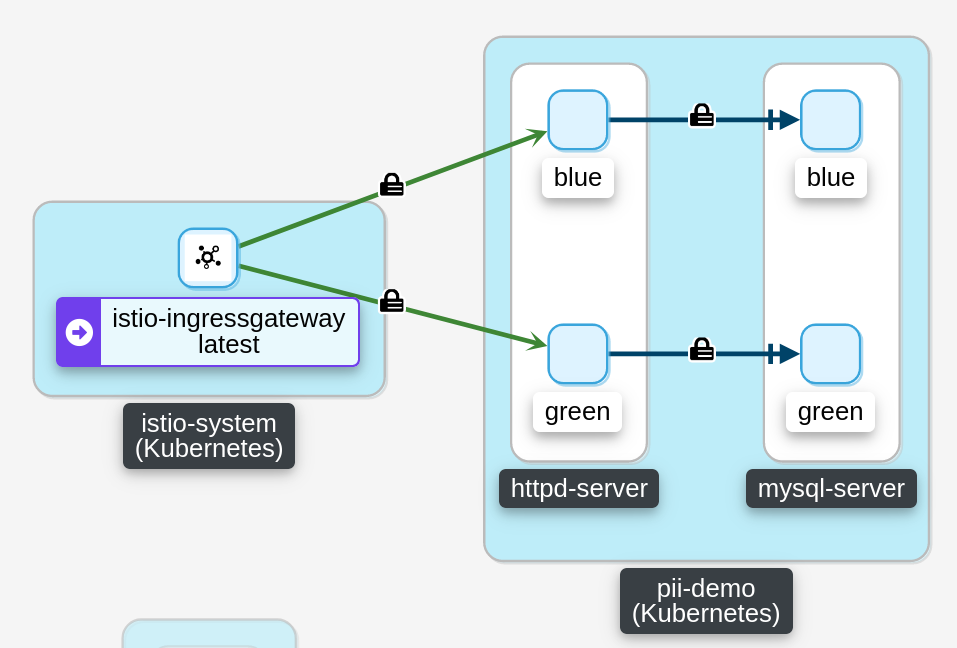Click the mTLS lock between the blue nodes
This screenshot has width=957, height=648.
point(702,115)
